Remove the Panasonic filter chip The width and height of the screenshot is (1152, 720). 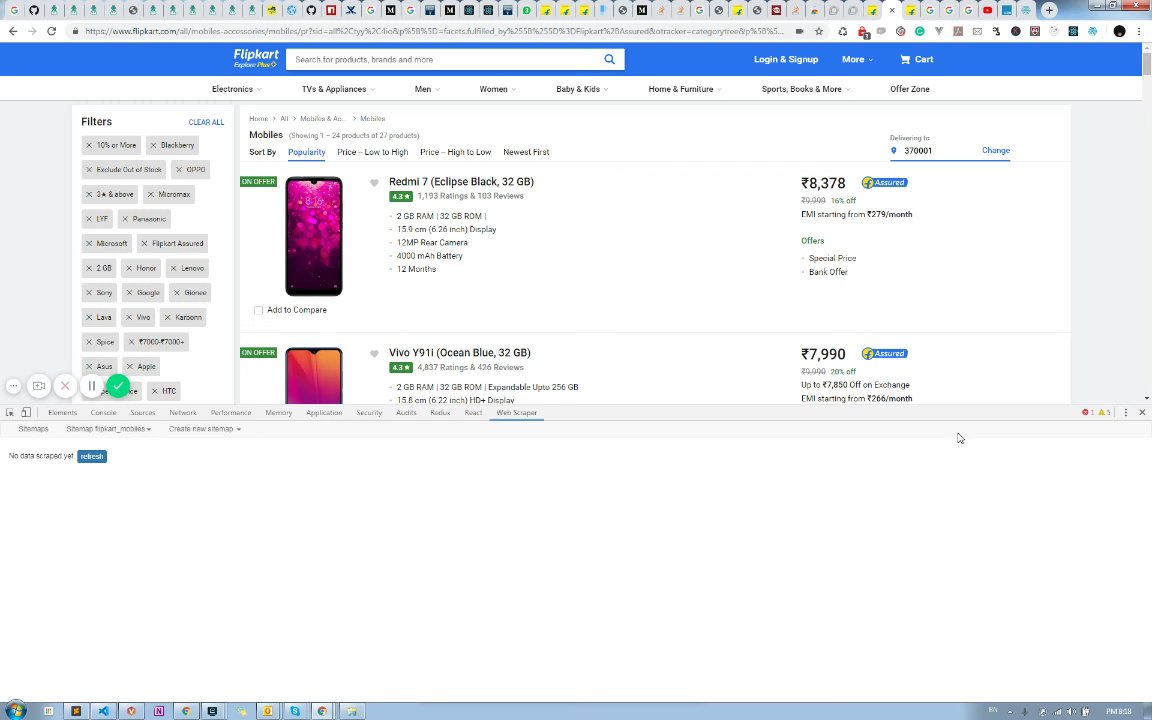coord(125,219)
